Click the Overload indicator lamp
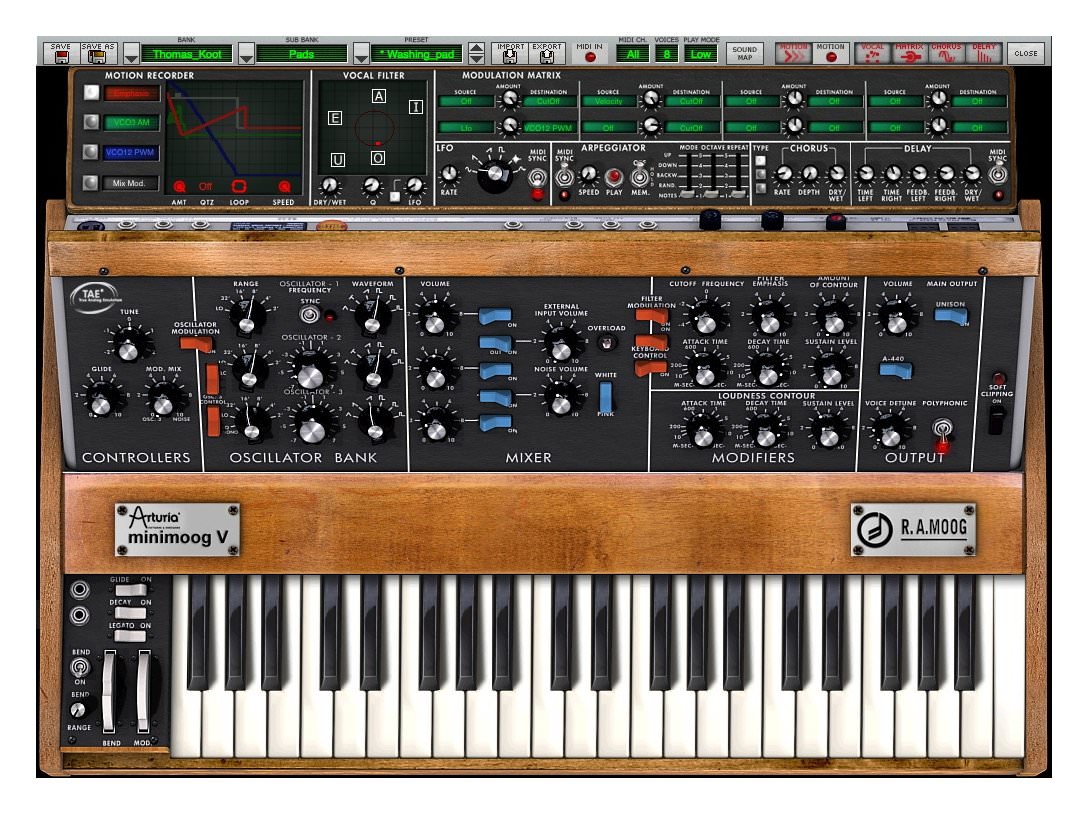This screenshot has width=1088, height=814. click(607, 342)
